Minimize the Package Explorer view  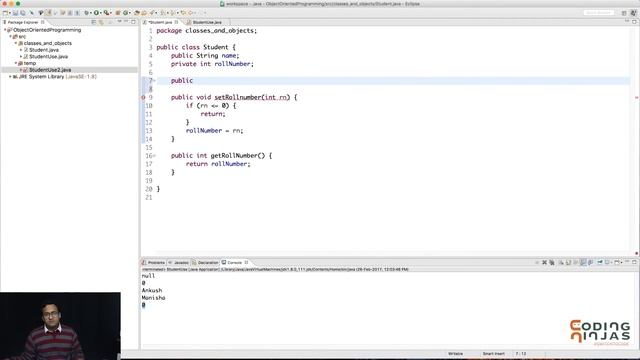[126, 22]
